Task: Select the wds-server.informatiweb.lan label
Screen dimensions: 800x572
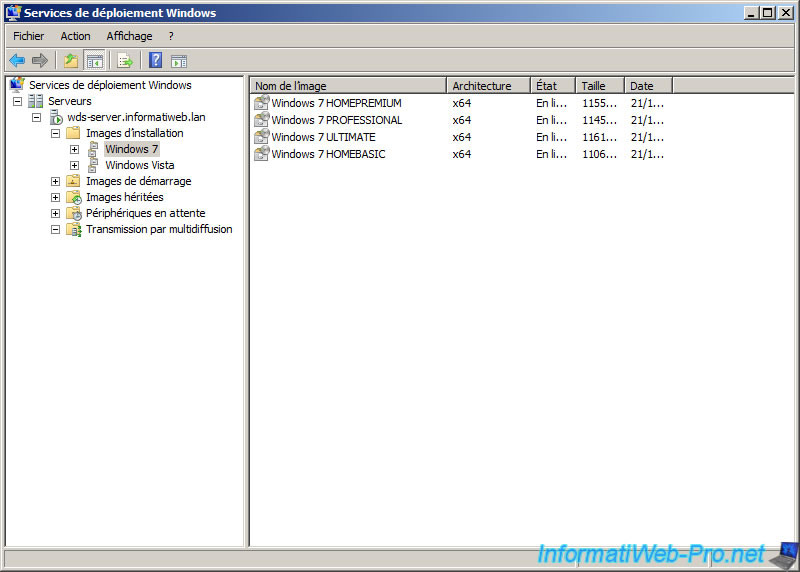Action: [x=136, y=117]
